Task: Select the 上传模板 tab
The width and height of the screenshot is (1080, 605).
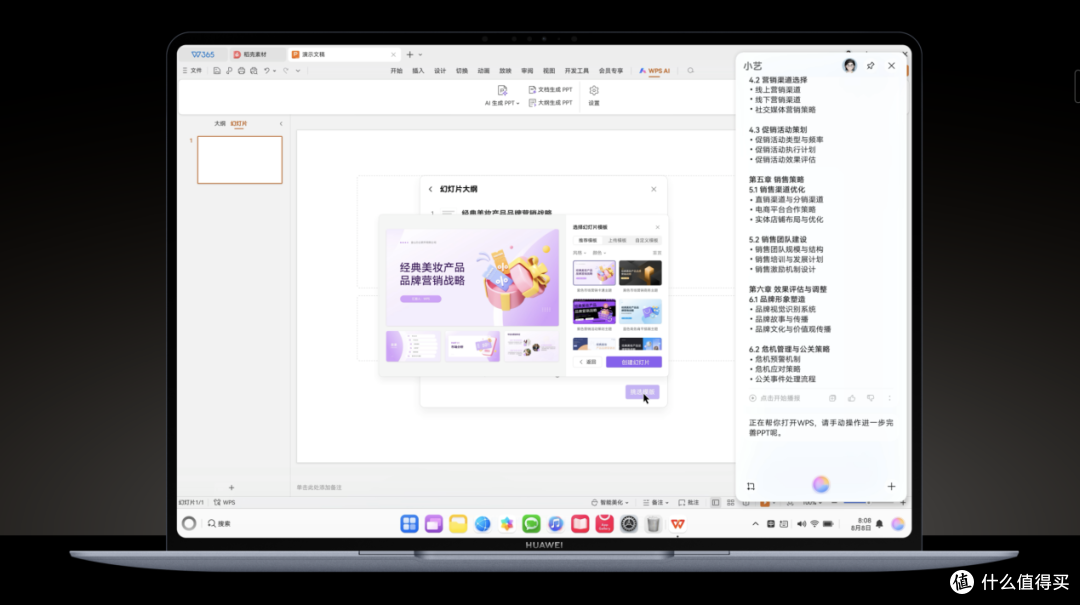Action: click(x=617, y=240)
